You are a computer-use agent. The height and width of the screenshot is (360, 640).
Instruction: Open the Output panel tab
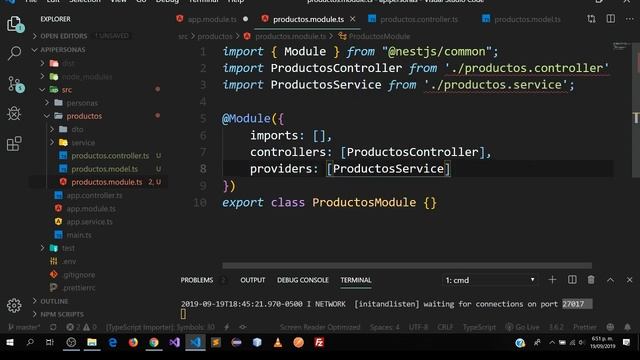click(253, 280)
